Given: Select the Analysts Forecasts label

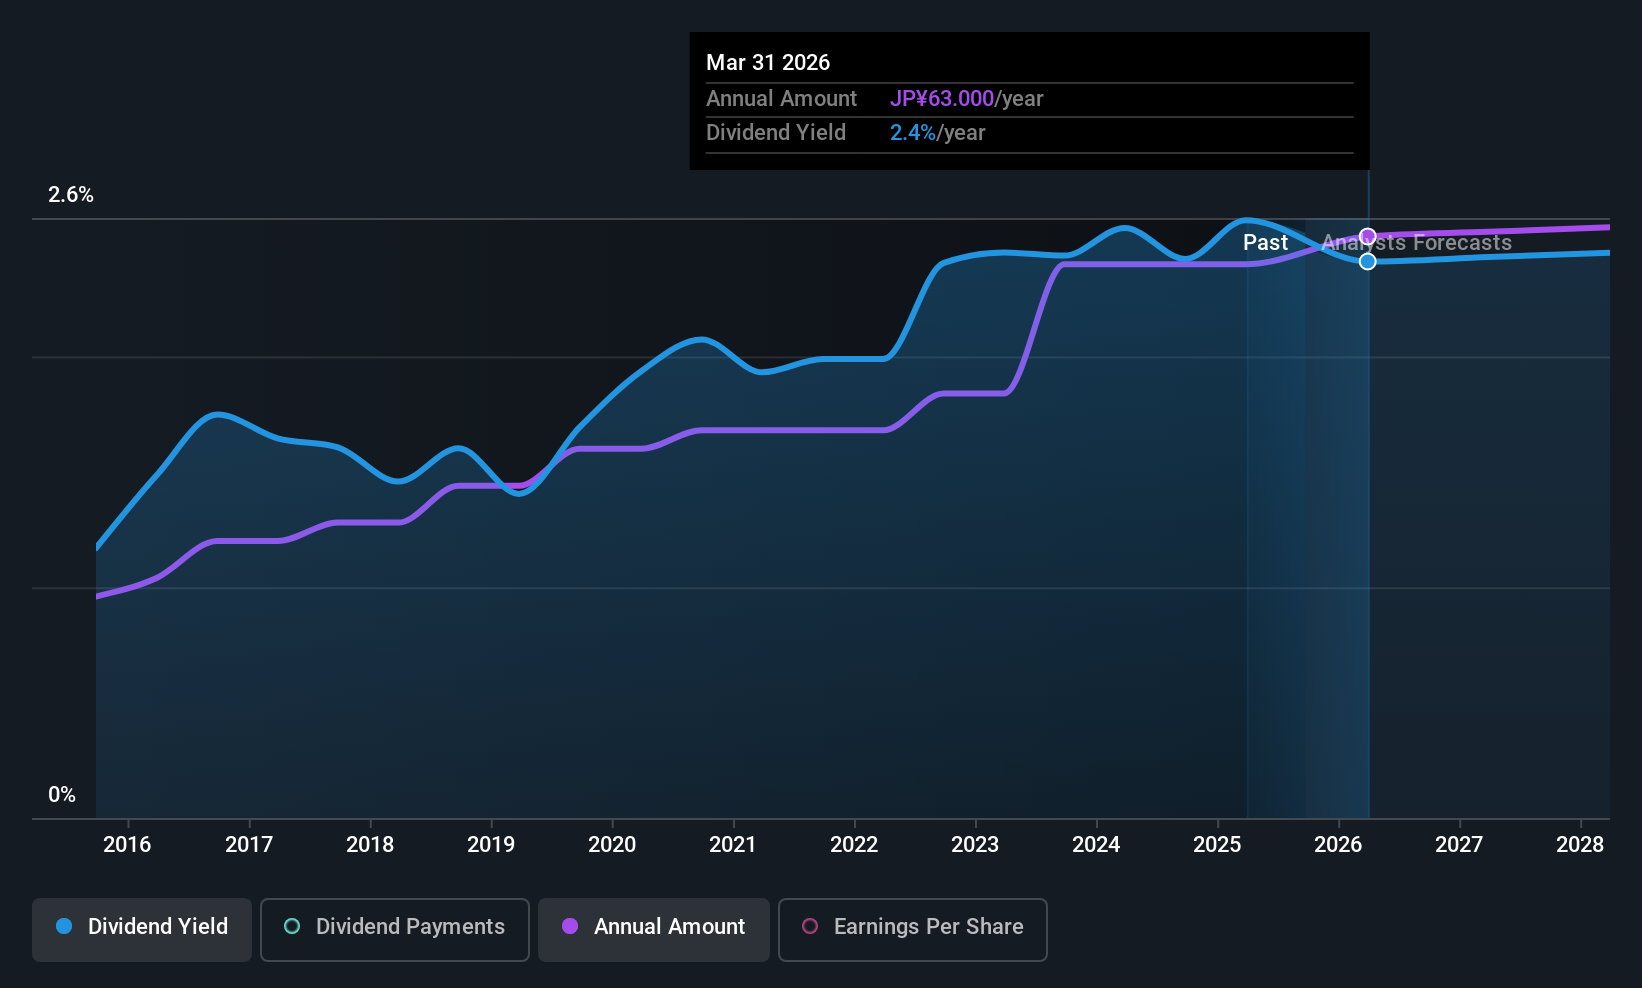Looking at the screenshot, I should 1416,242.
